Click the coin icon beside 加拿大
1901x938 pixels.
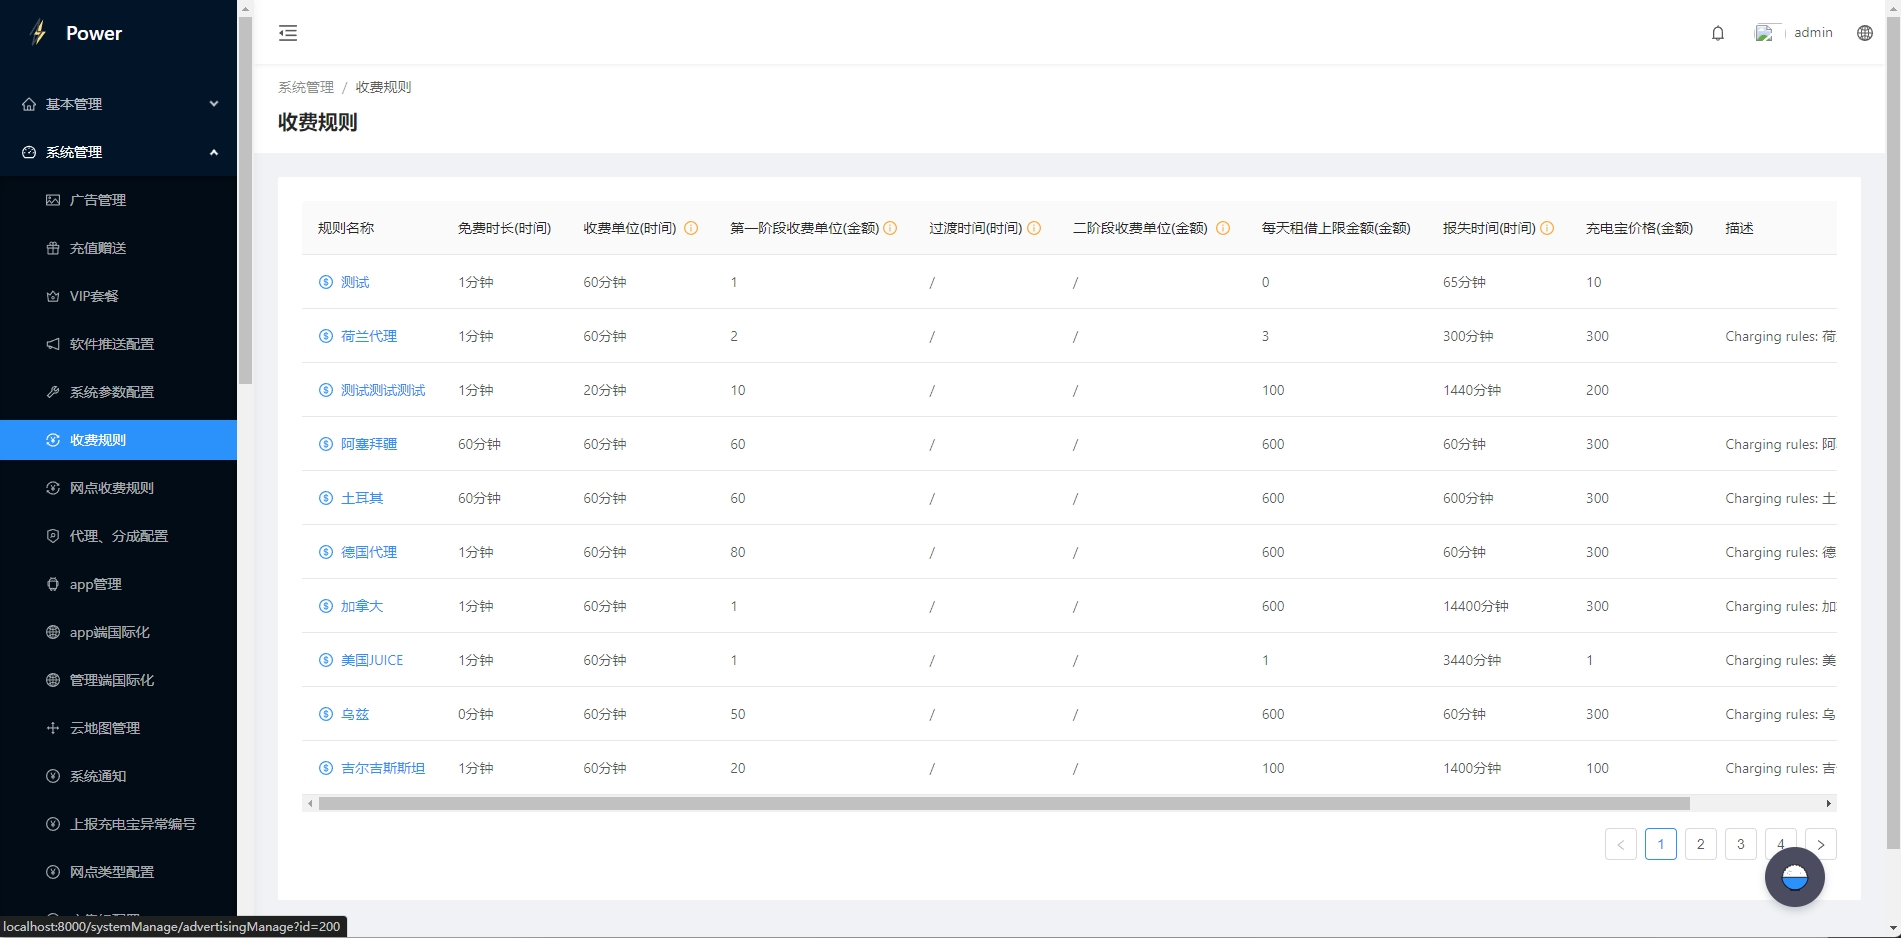(x=325, y=606)
